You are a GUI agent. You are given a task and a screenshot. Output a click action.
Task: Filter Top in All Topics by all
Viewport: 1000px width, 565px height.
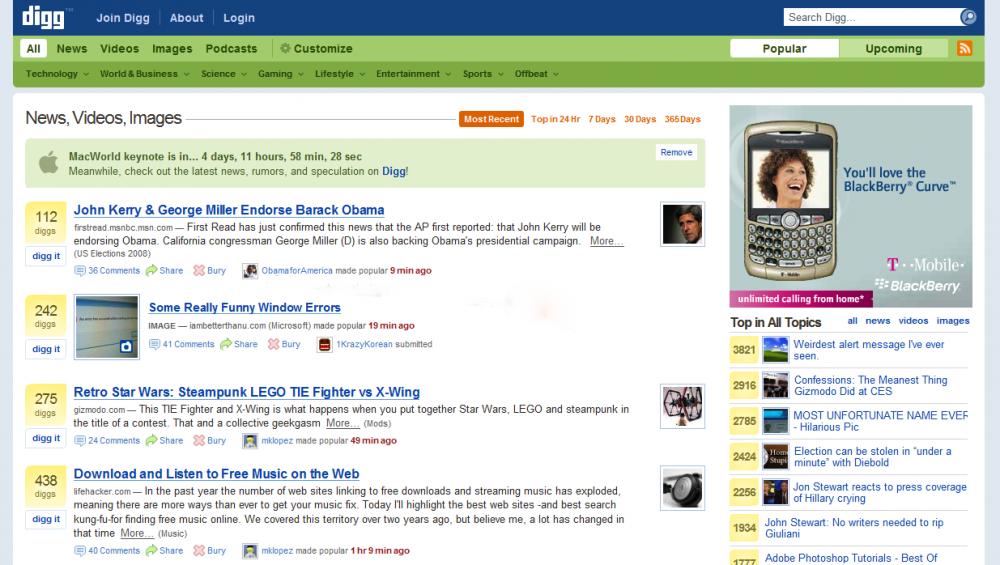(852, 321)
